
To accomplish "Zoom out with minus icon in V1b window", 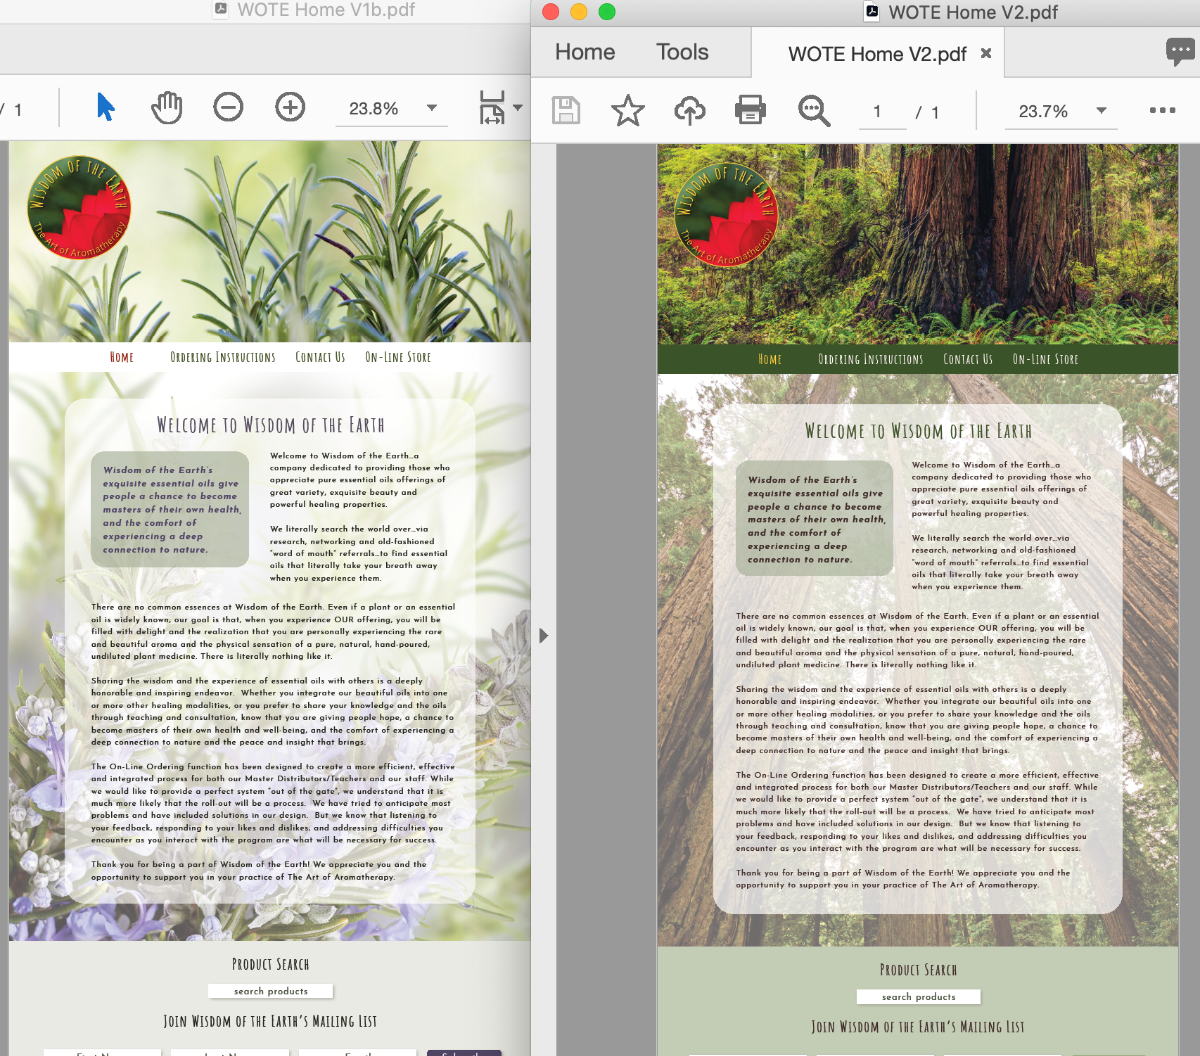I will [x=228, y=107].
